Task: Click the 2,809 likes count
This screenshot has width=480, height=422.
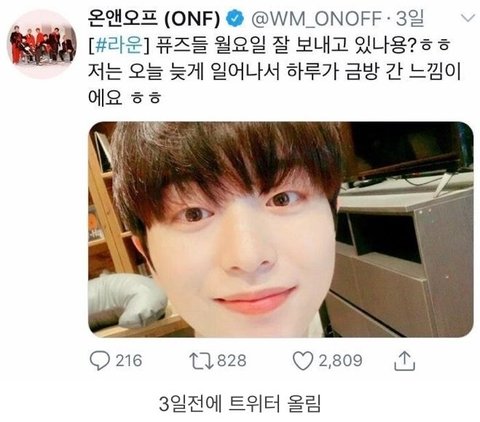Action: pos(340,361)
